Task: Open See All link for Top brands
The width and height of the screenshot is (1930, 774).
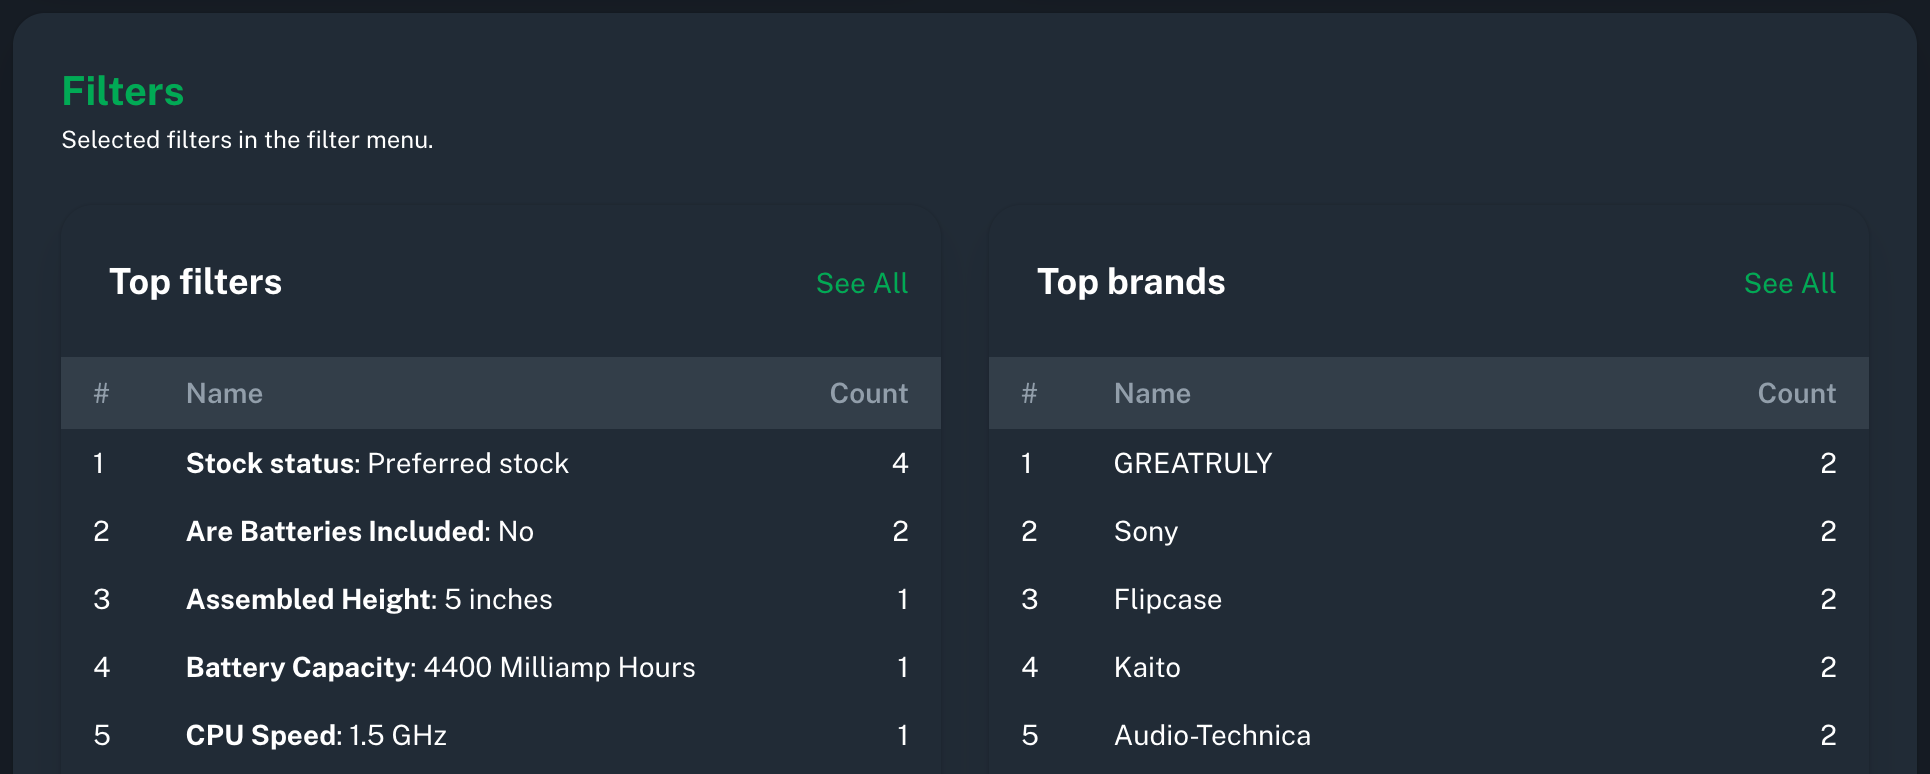Action: click(x=1789, y=284)
